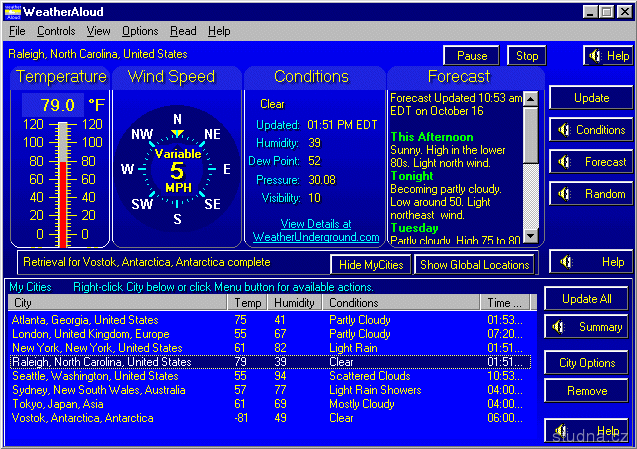Screen dimensions: 637x449
Task: Open the File menu
Action: click(x=17, y=31)
